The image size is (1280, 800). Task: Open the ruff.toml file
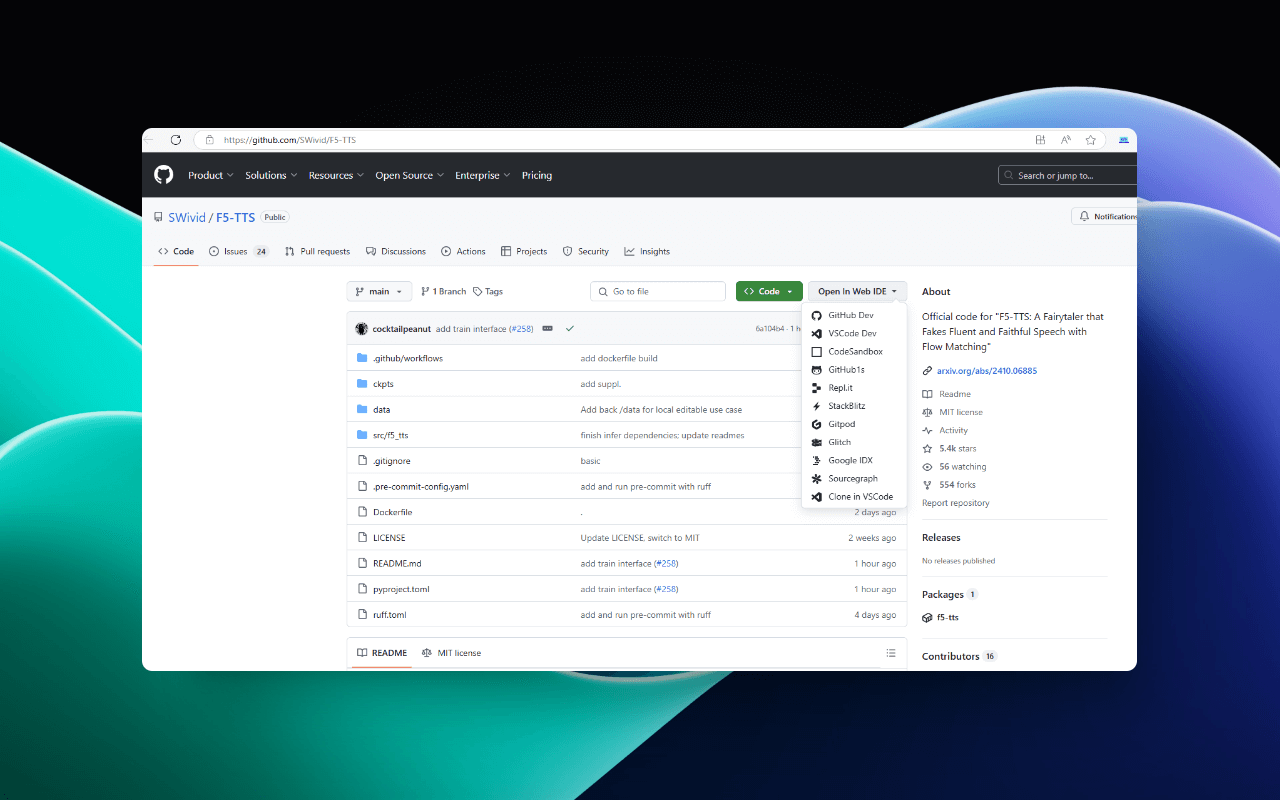click(x=389, y=615)
